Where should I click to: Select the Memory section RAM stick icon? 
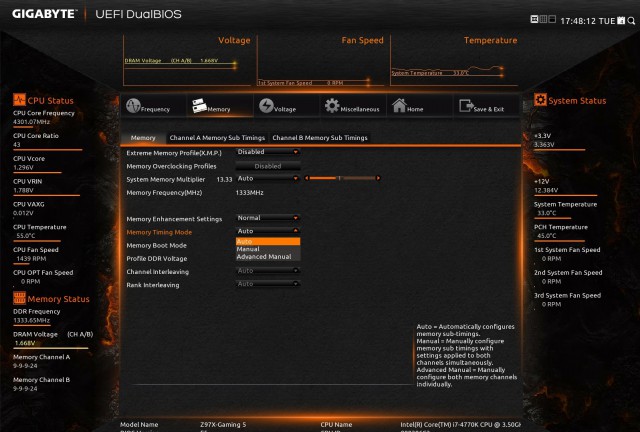tap(199, 105)
